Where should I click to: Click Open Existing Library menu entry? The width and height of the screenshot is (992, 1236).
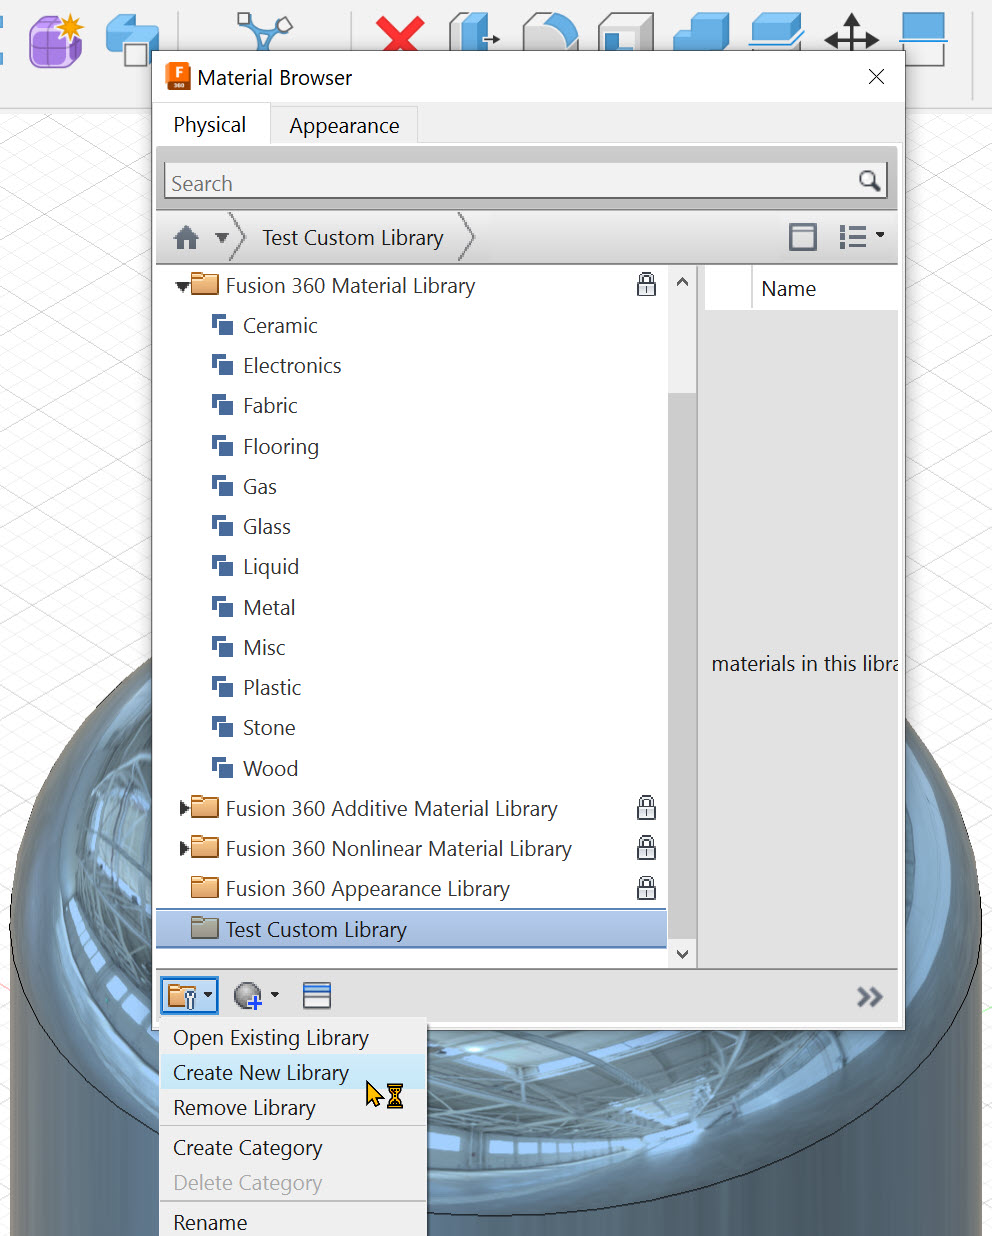click(x=270, y=1037)
